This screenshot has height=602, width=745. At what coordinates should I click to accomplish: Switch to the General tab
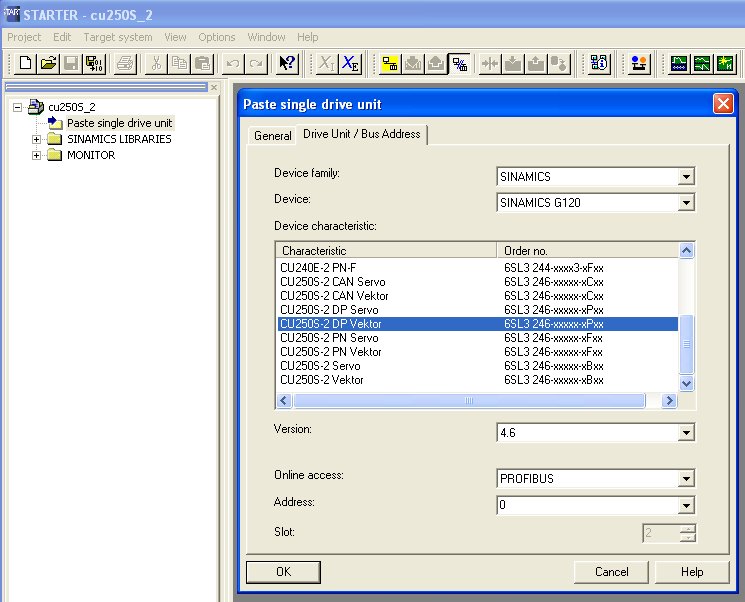click(272, 136)
